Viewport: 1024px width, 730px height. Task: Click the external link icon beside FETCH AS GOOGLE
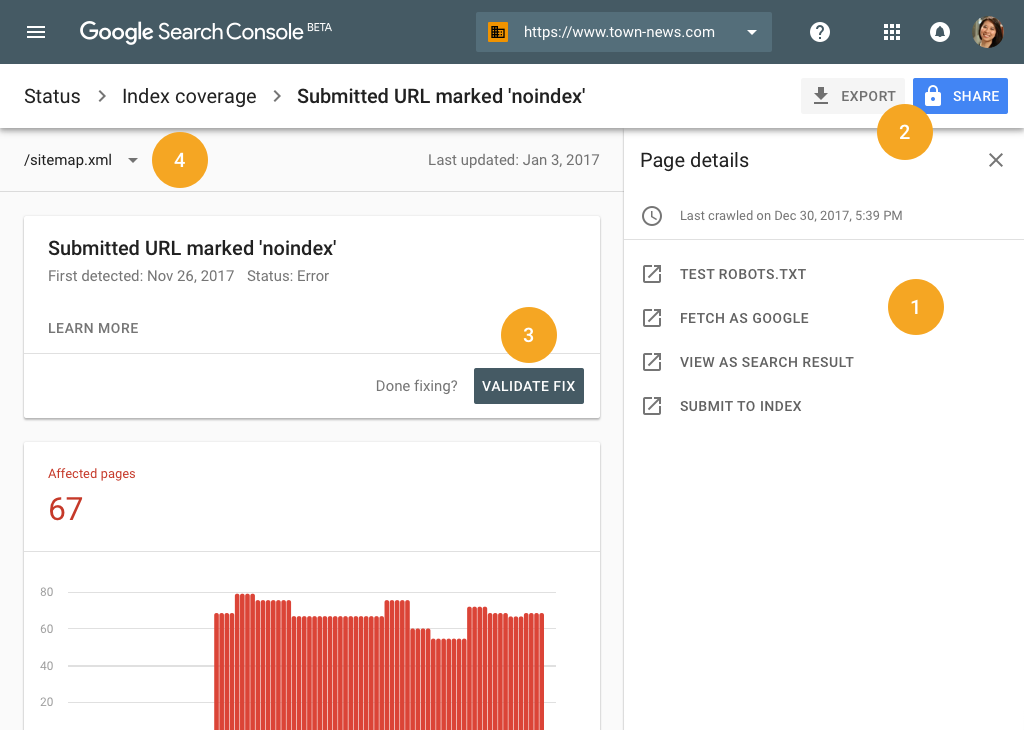click(652, 318)
